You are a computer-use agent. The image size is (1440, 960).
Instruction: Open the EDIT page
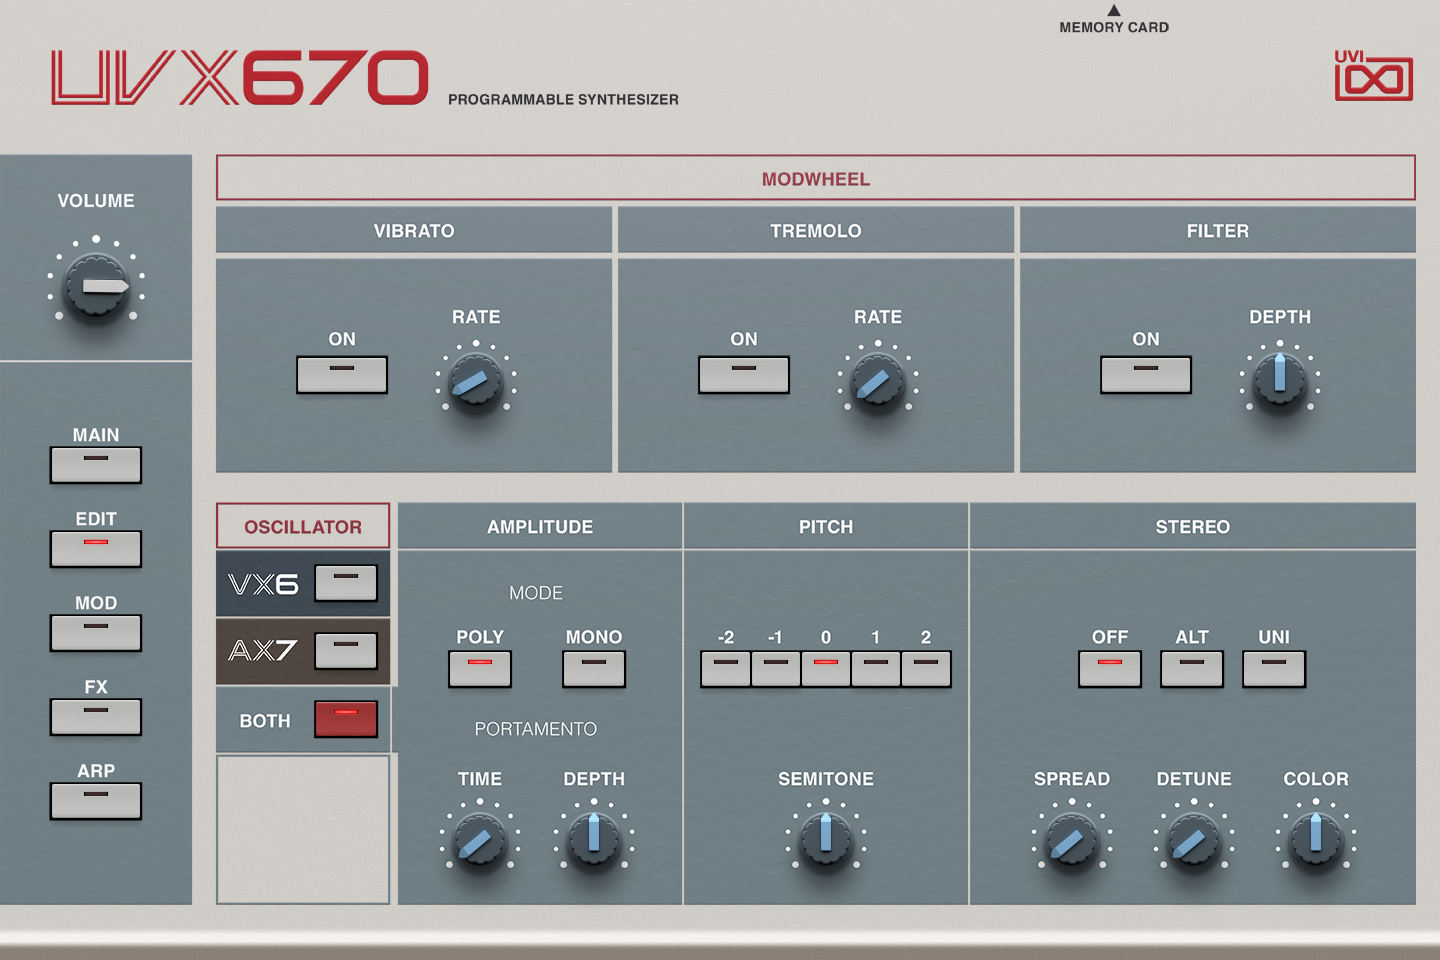click(x=95, y=549)
